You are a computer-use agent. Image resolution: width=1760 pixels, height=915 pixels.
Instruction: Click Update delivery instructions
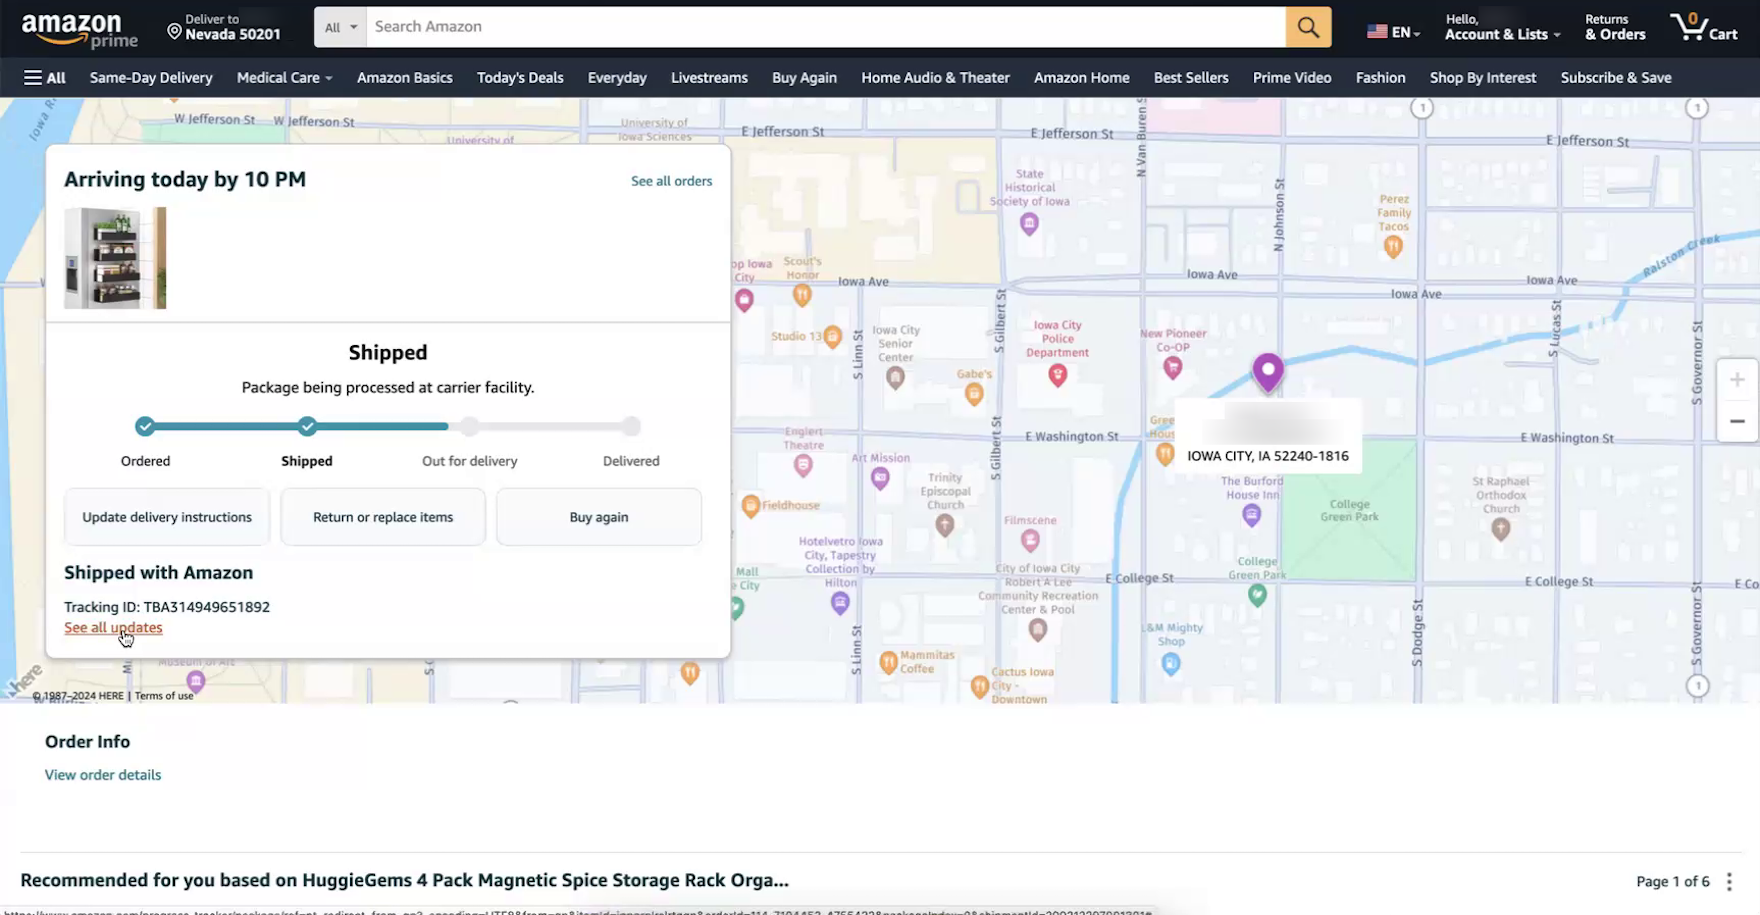pos(167,517)
